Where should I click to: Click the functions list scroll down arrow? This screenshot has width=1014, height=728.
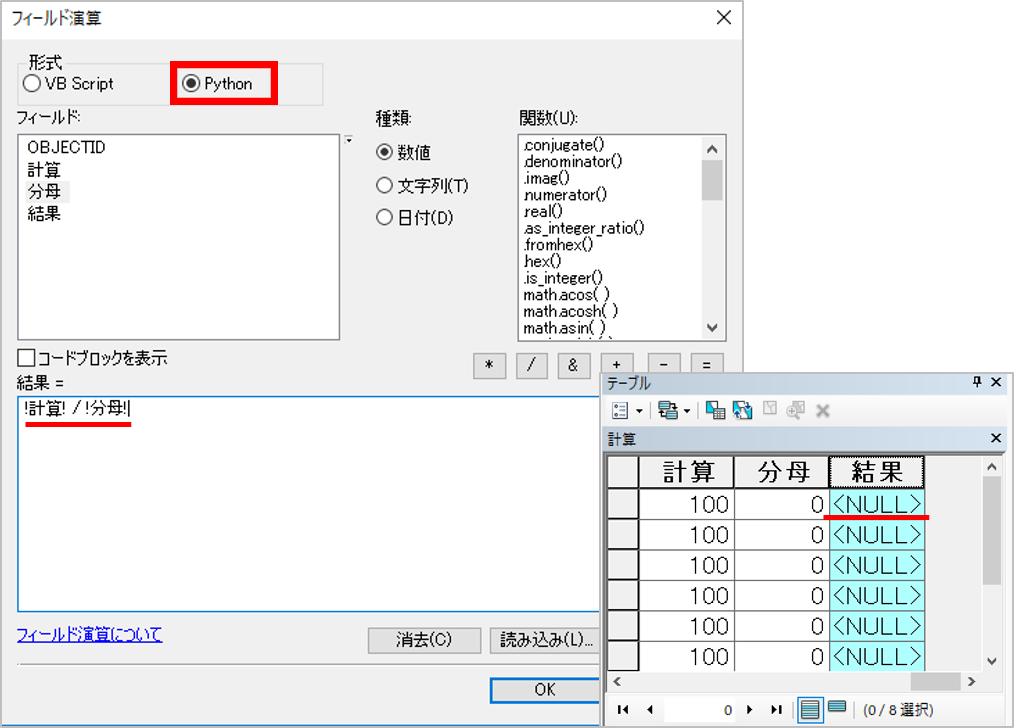click(x=713, y=328)
